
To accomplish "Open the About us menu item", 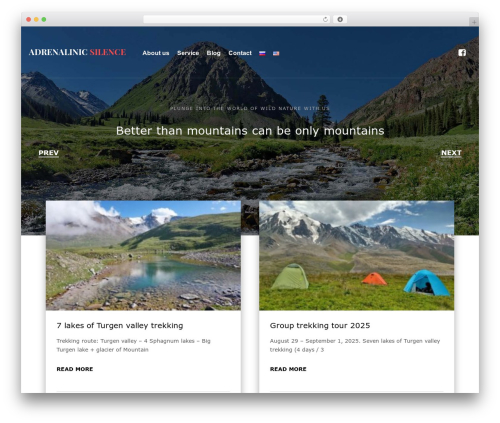I will click(156, 53).
